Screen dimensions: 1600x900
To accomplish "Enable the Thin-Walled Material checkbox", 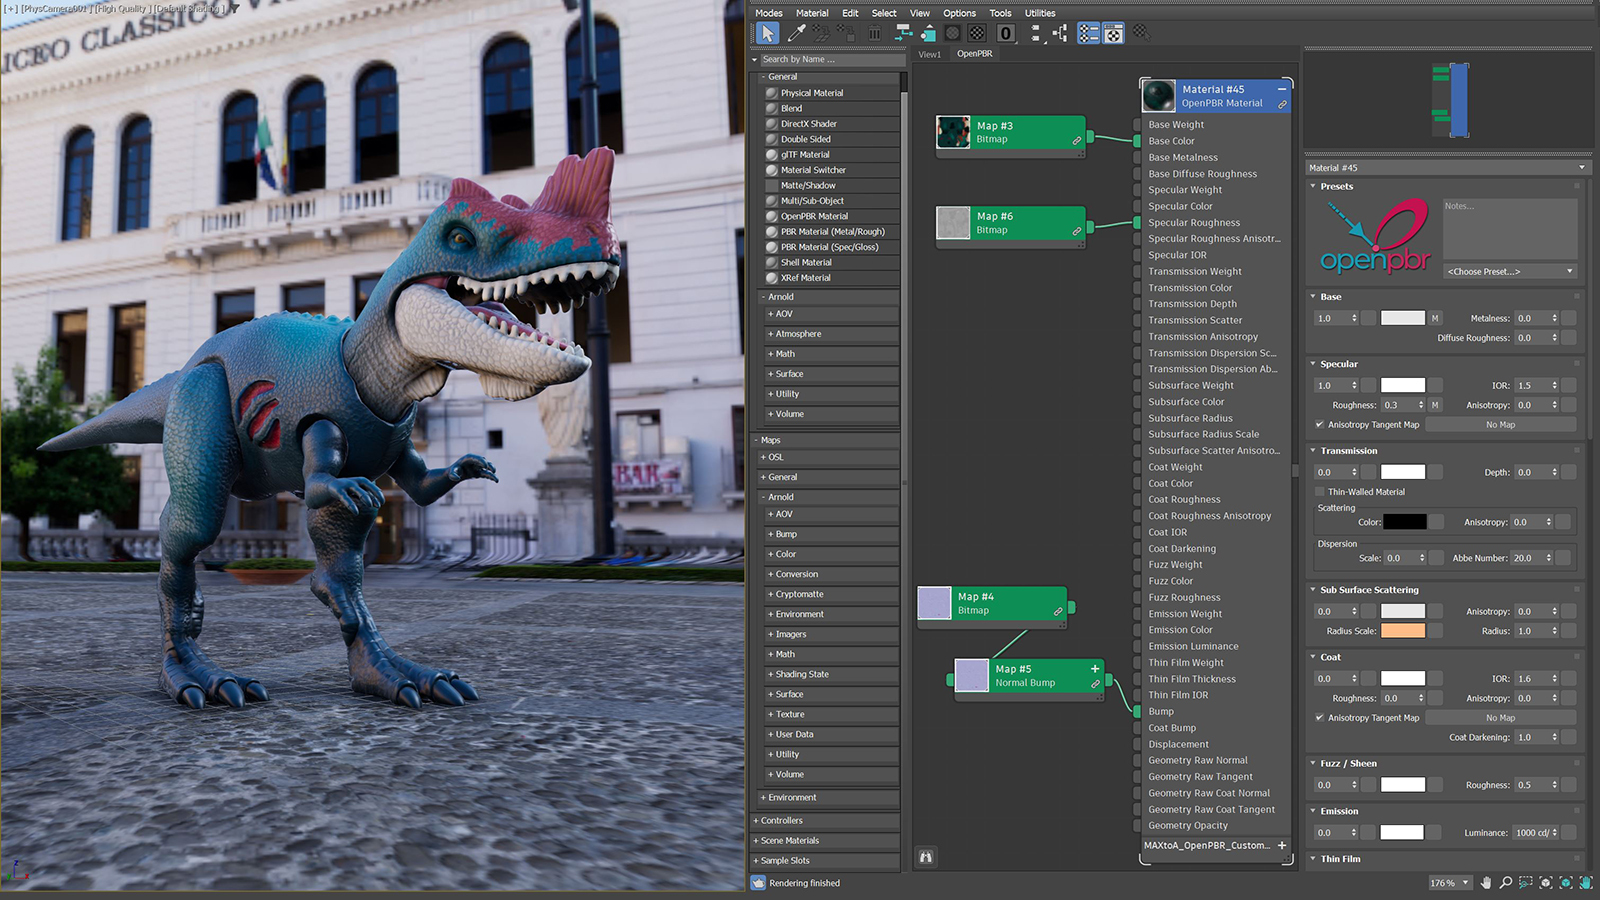I will point(1320,491).
